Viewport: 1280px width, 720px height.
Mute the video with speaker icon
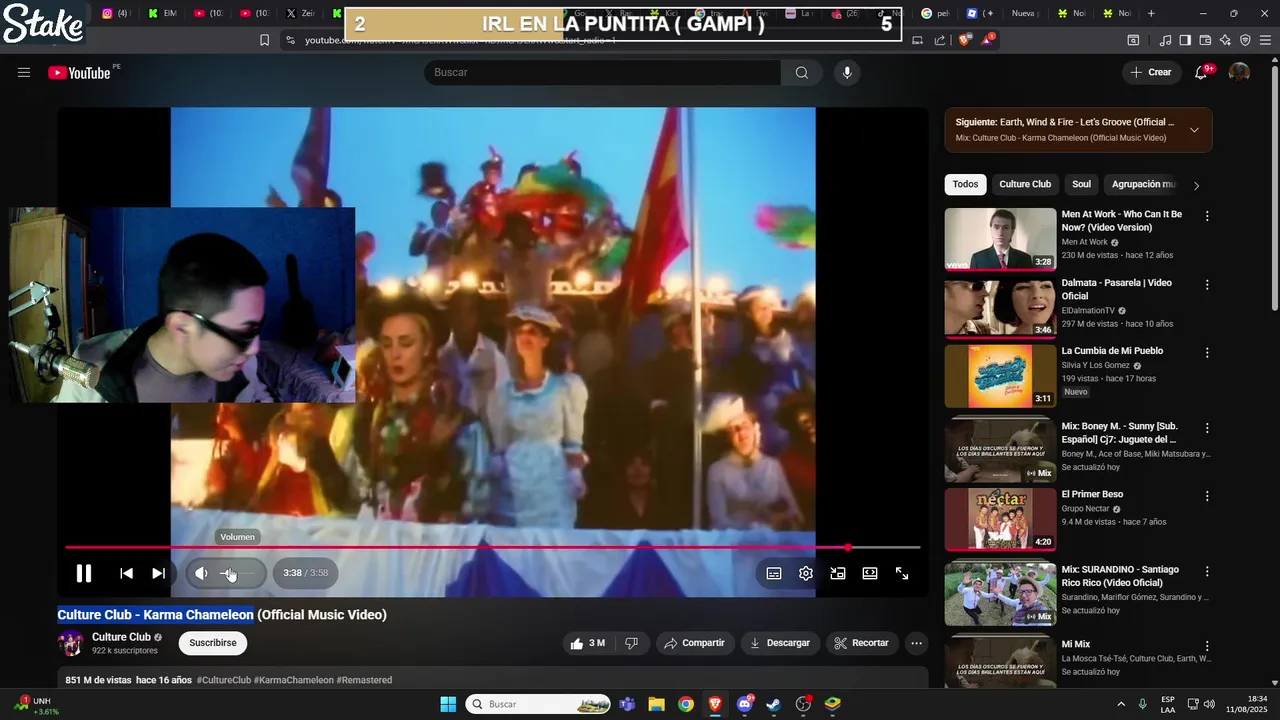(x=201, y=573)
